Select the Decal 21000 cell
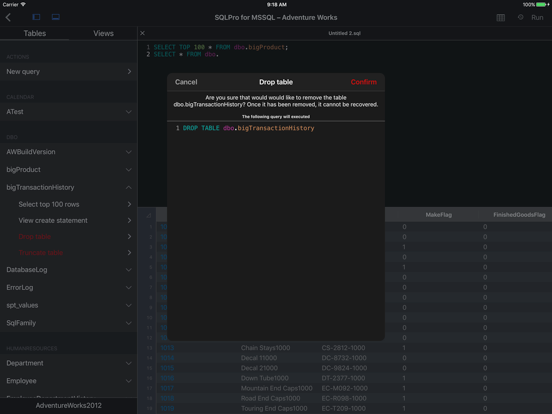The width and height of the screenshot is (552, 414). pyautogui.click(x=259, y=368)
